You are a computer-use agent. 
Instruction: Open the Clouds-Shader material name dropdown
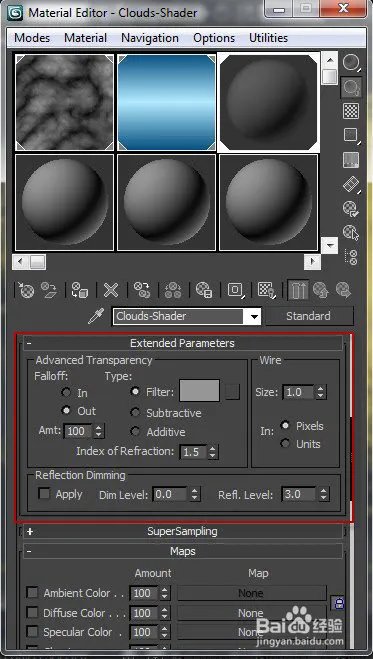point(254,316)
